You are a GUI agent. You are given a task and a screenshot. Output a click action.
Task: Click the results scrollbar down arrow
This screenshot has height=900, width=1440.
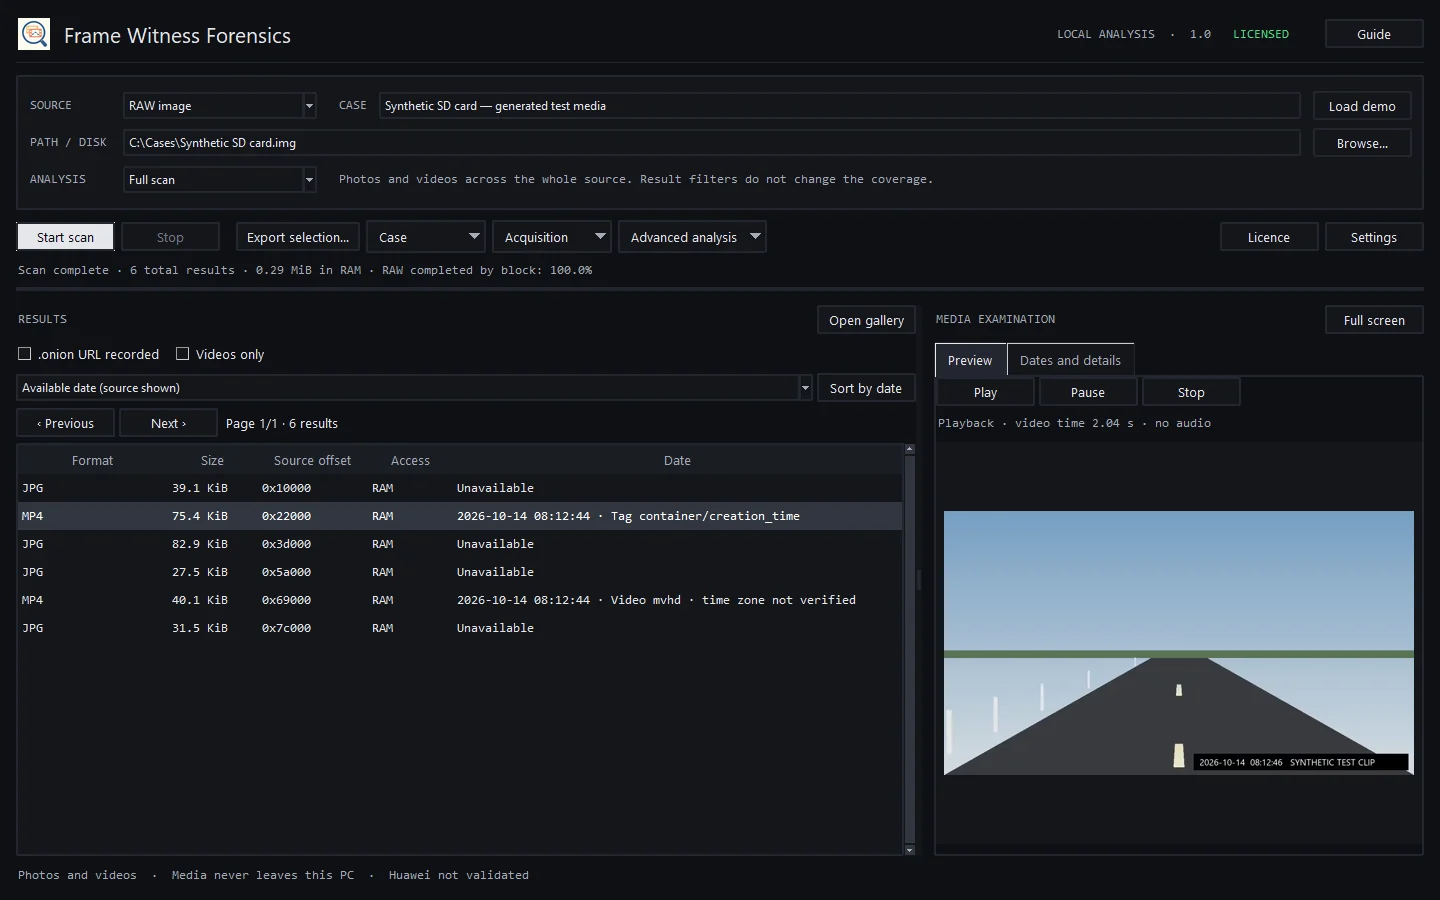pos(910,850)
